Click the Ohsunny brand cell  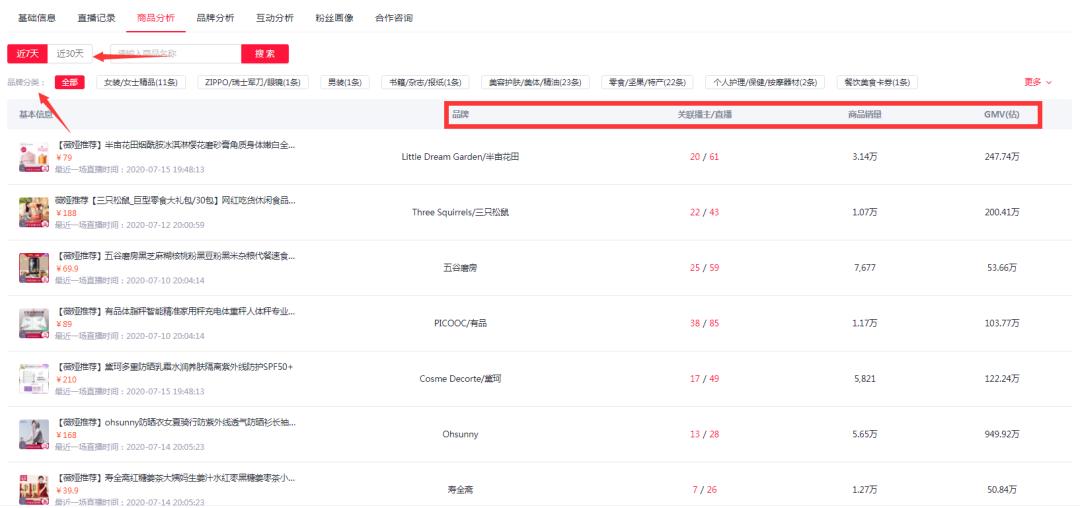coord(460,435)
